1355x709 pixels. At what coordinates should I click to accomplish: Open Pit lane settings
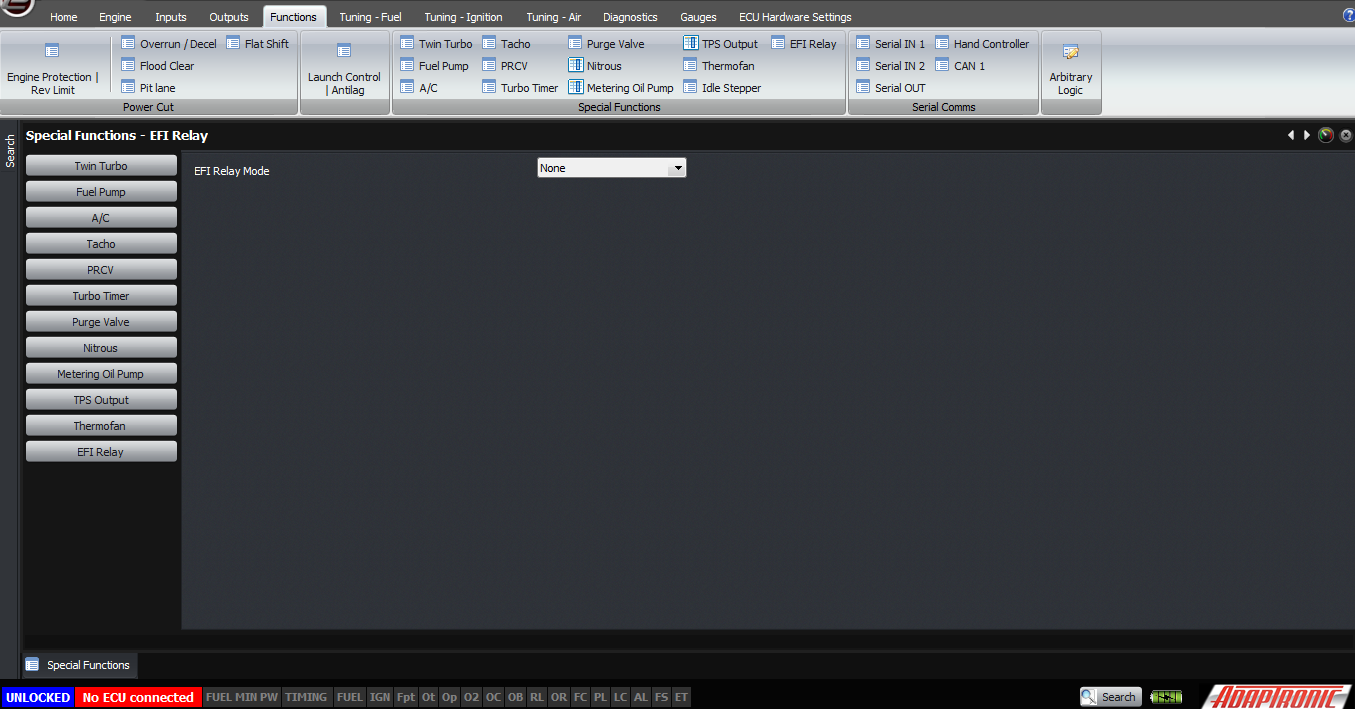coord(148,88)
